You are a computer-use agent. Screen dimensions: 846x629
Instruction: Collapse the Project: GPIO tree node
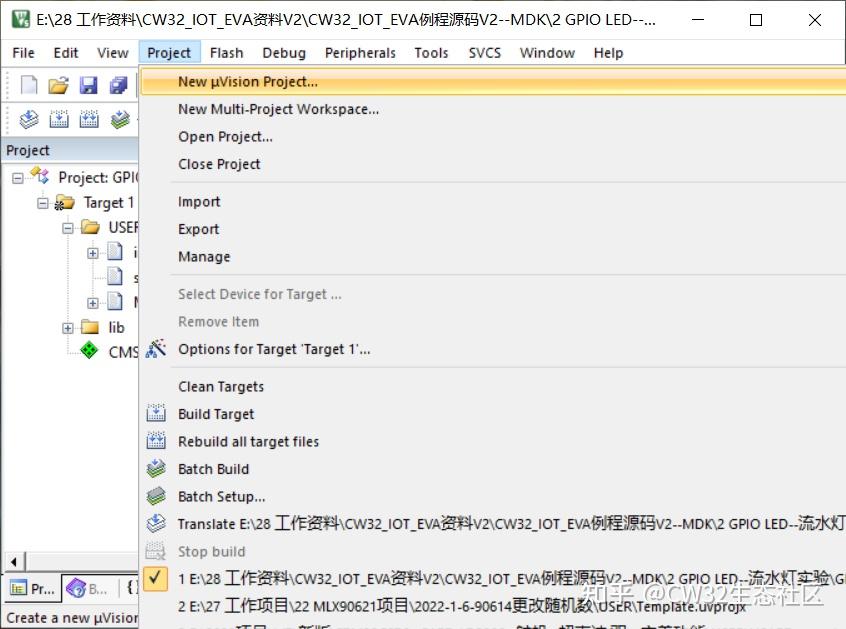pos(18,178)
